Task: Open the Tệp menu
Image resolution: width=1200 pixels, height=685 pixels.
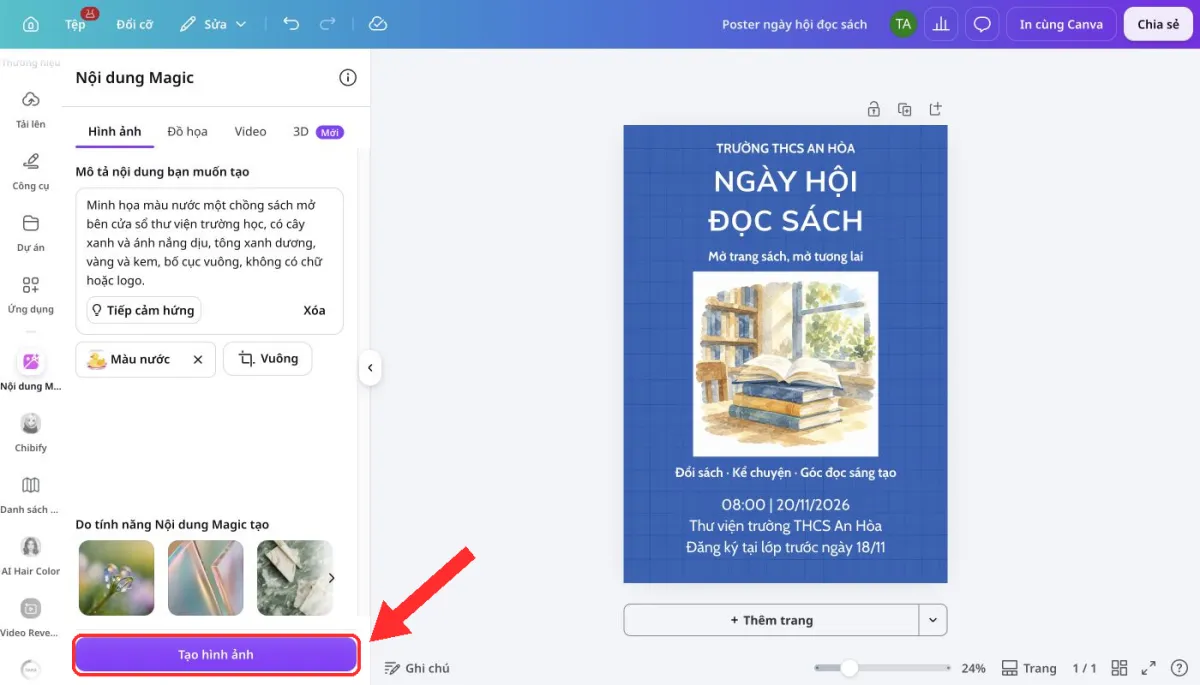Action: coord(76,24)
